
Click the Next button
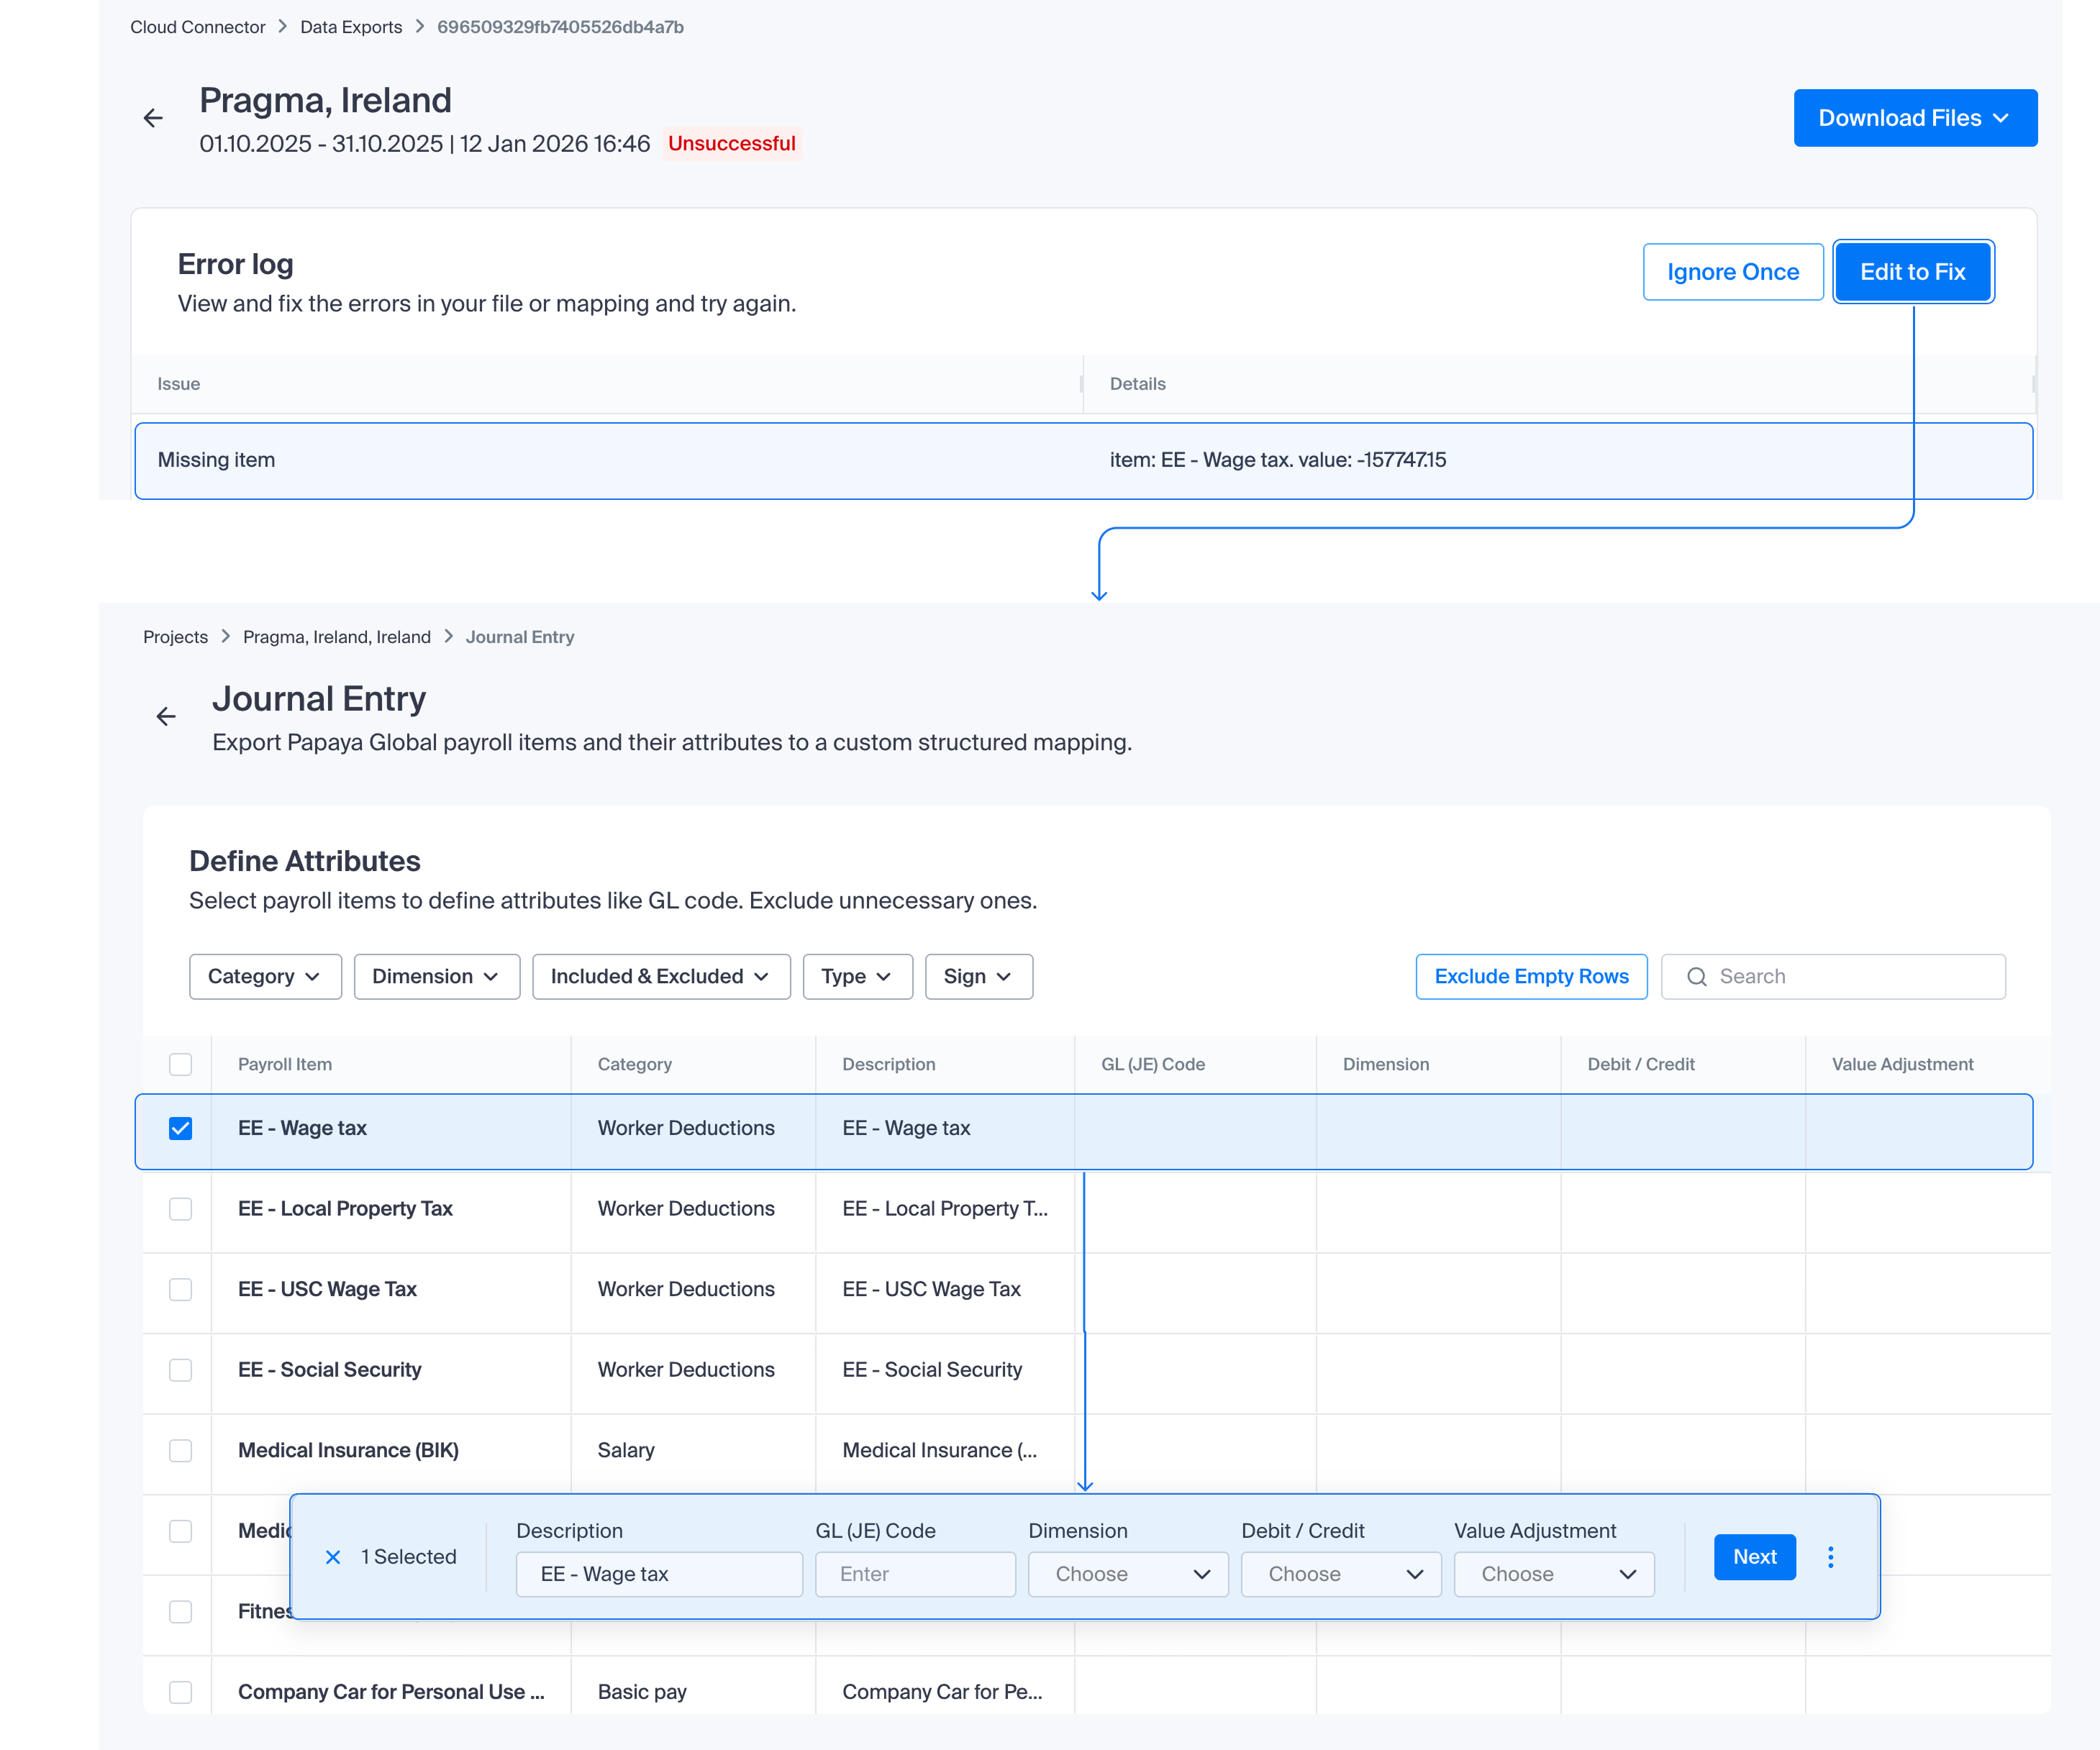(x=1755, y=1557)
